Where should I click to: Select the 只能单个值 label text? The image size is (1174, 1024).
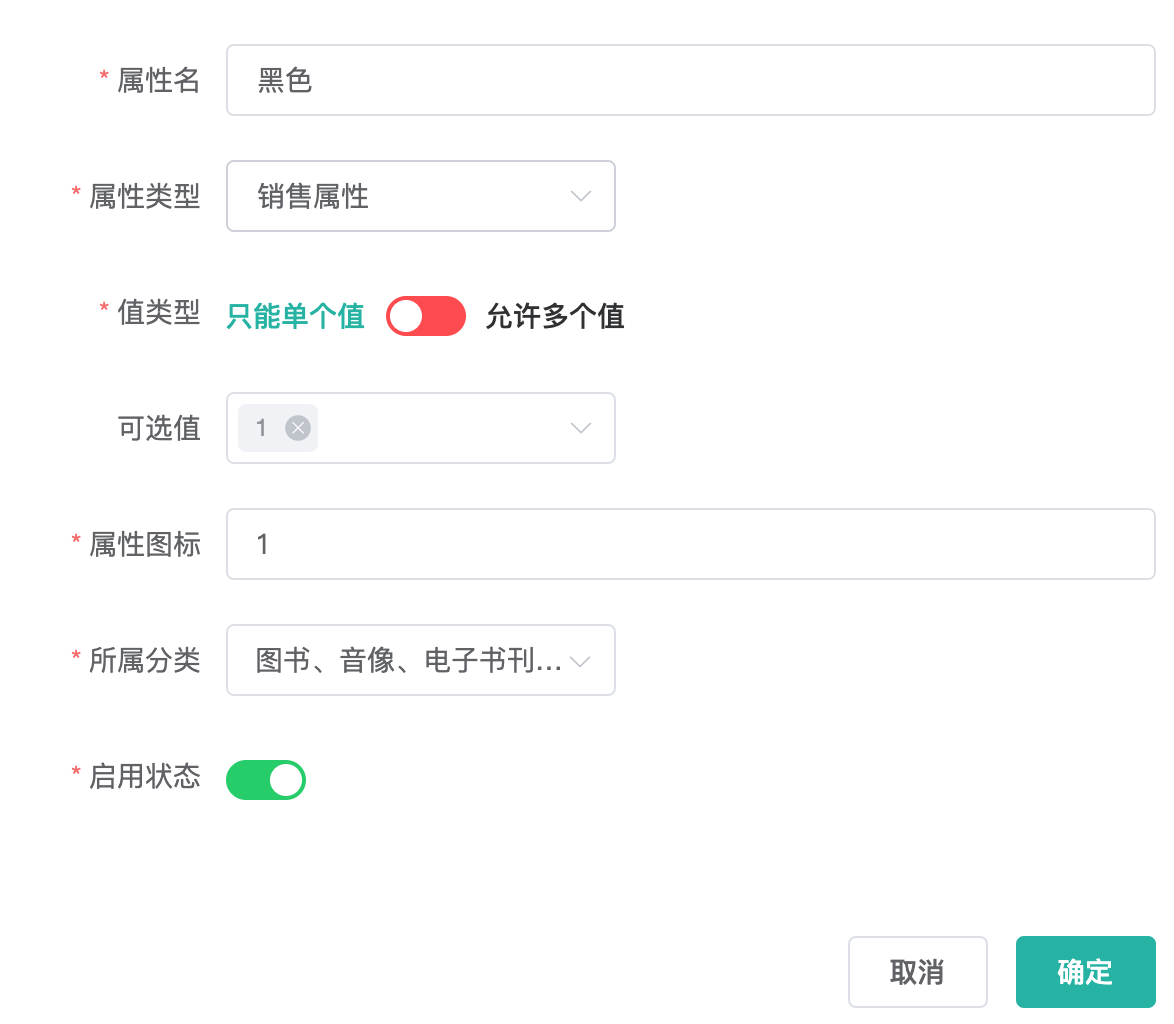pyautogui.click(x=295, y=316)
